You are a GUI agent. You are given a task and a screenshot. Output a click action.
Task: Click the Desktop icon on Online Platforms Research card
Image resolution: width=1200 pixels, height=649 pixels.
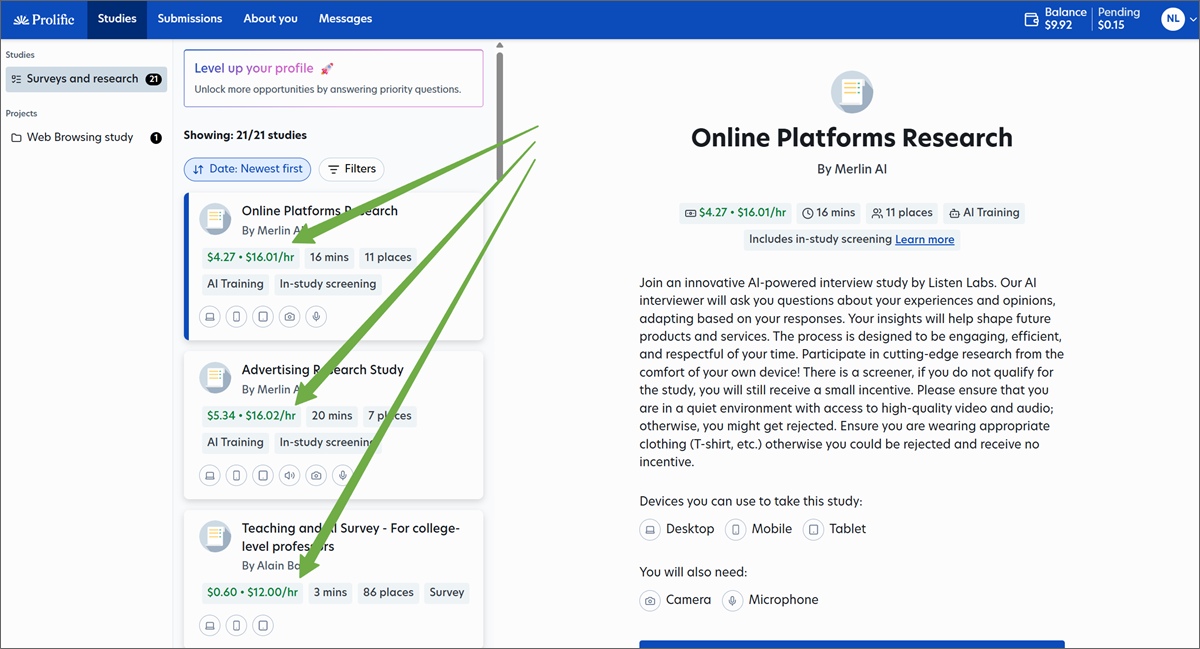[x=209, y=316]
